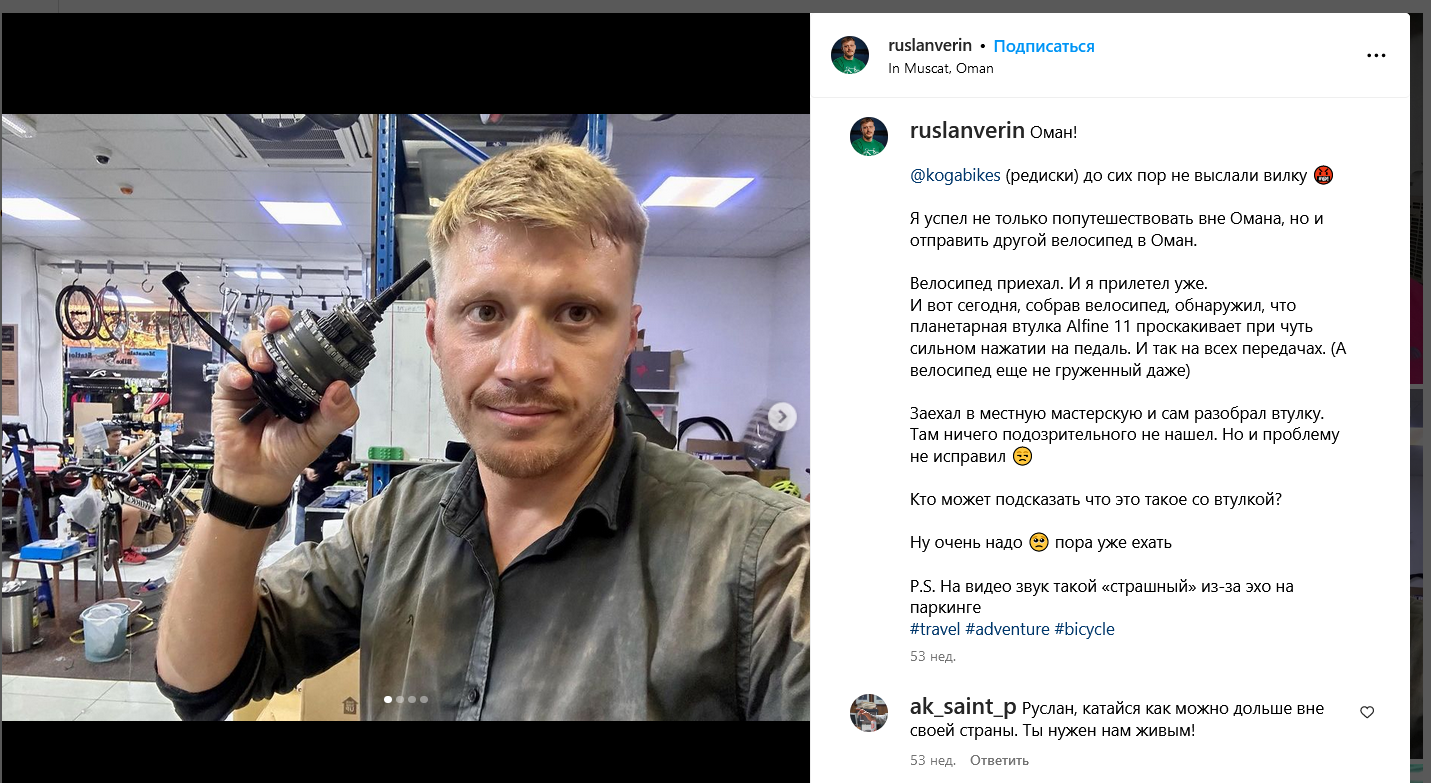Click Подписаться to follow ruslanverin
Screen dimensions: 1431x783
[1044, 46]
